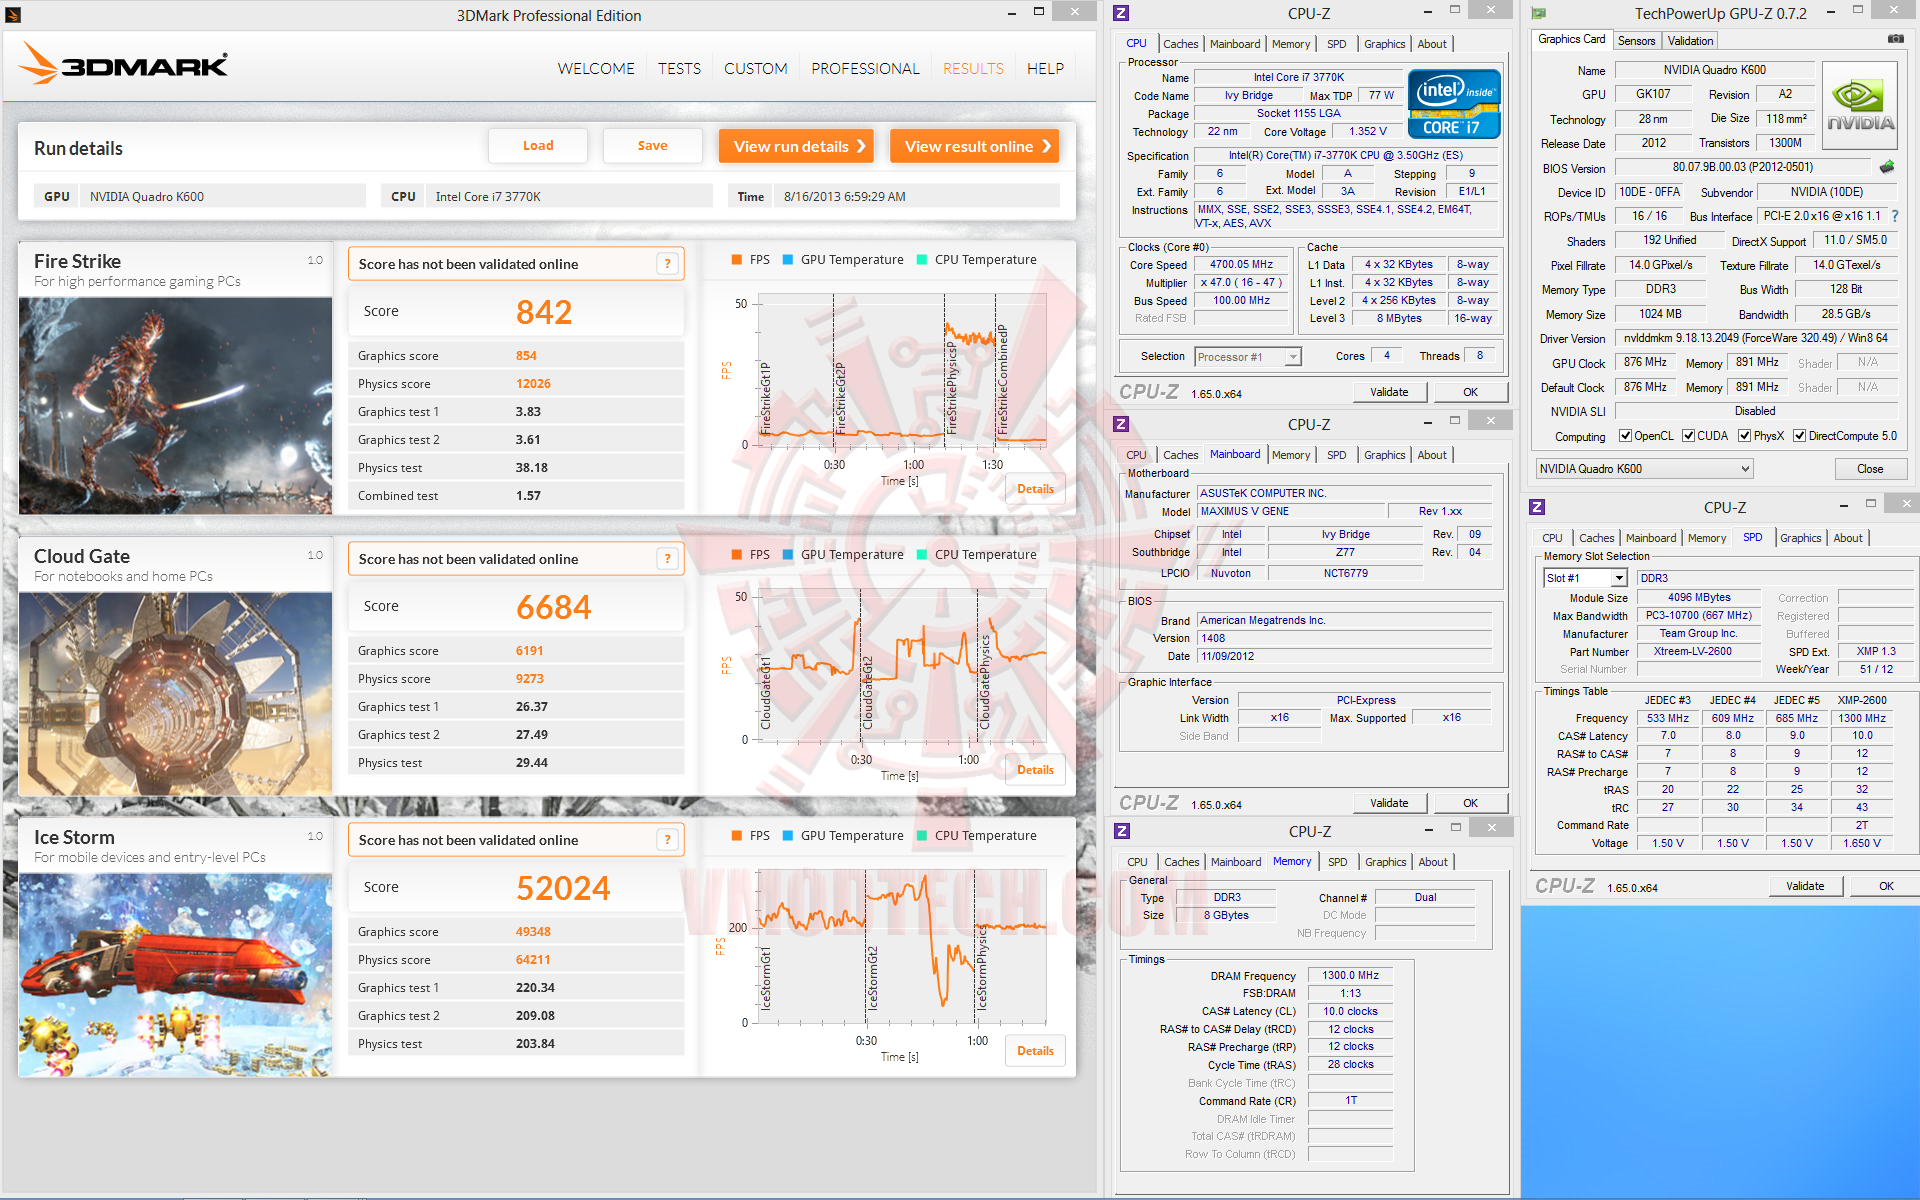Toggle the PhysX checkbox
The image size is (1920, 1200).
click(1744, 436)
